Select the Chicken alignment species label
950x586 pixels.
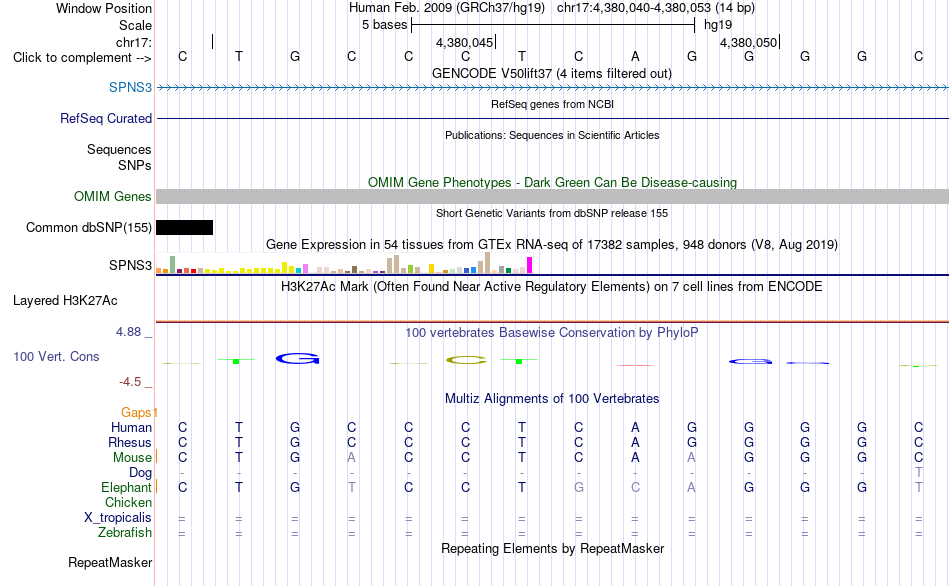[x=128, y=502]
